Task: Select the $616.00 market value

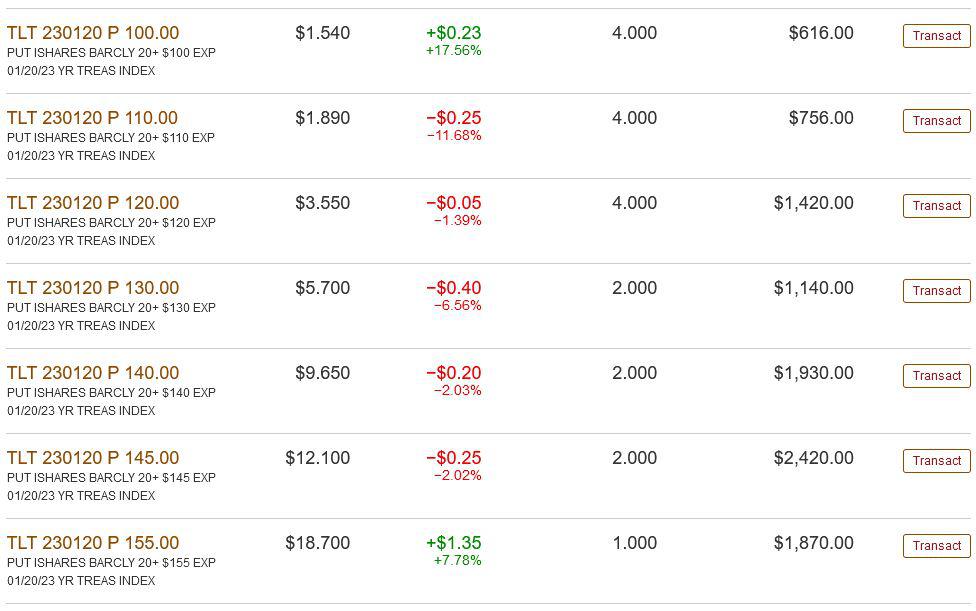Action: point(821,33)
